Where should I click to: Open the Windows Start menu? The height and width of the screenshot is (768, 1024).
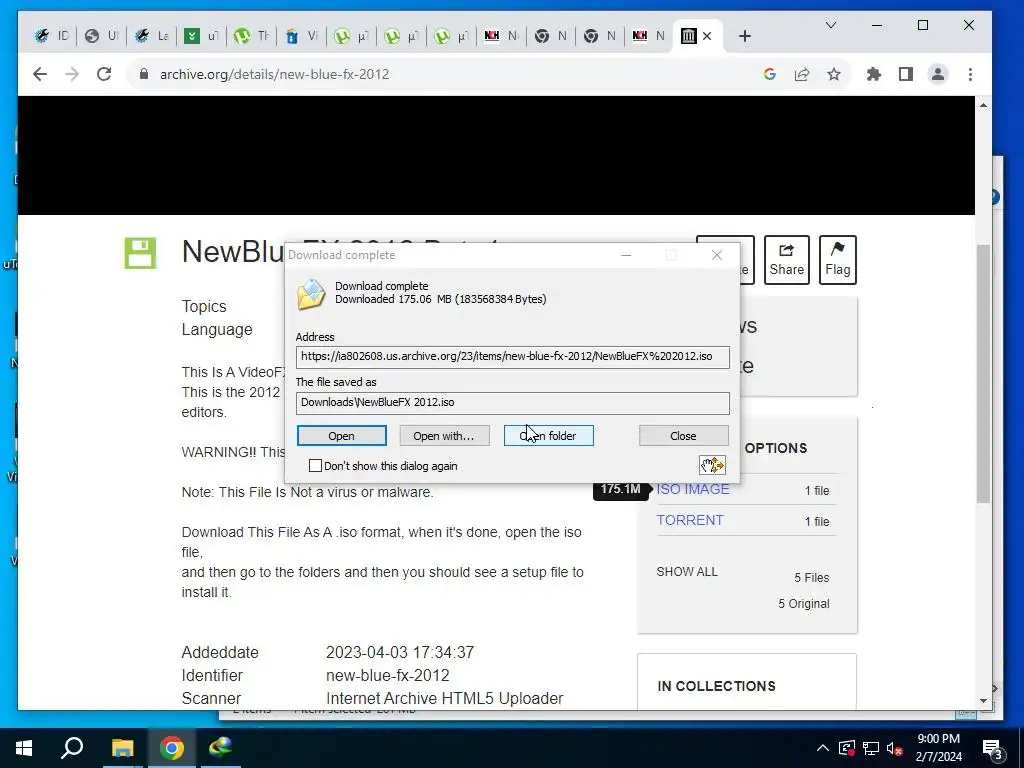[24, 748]
